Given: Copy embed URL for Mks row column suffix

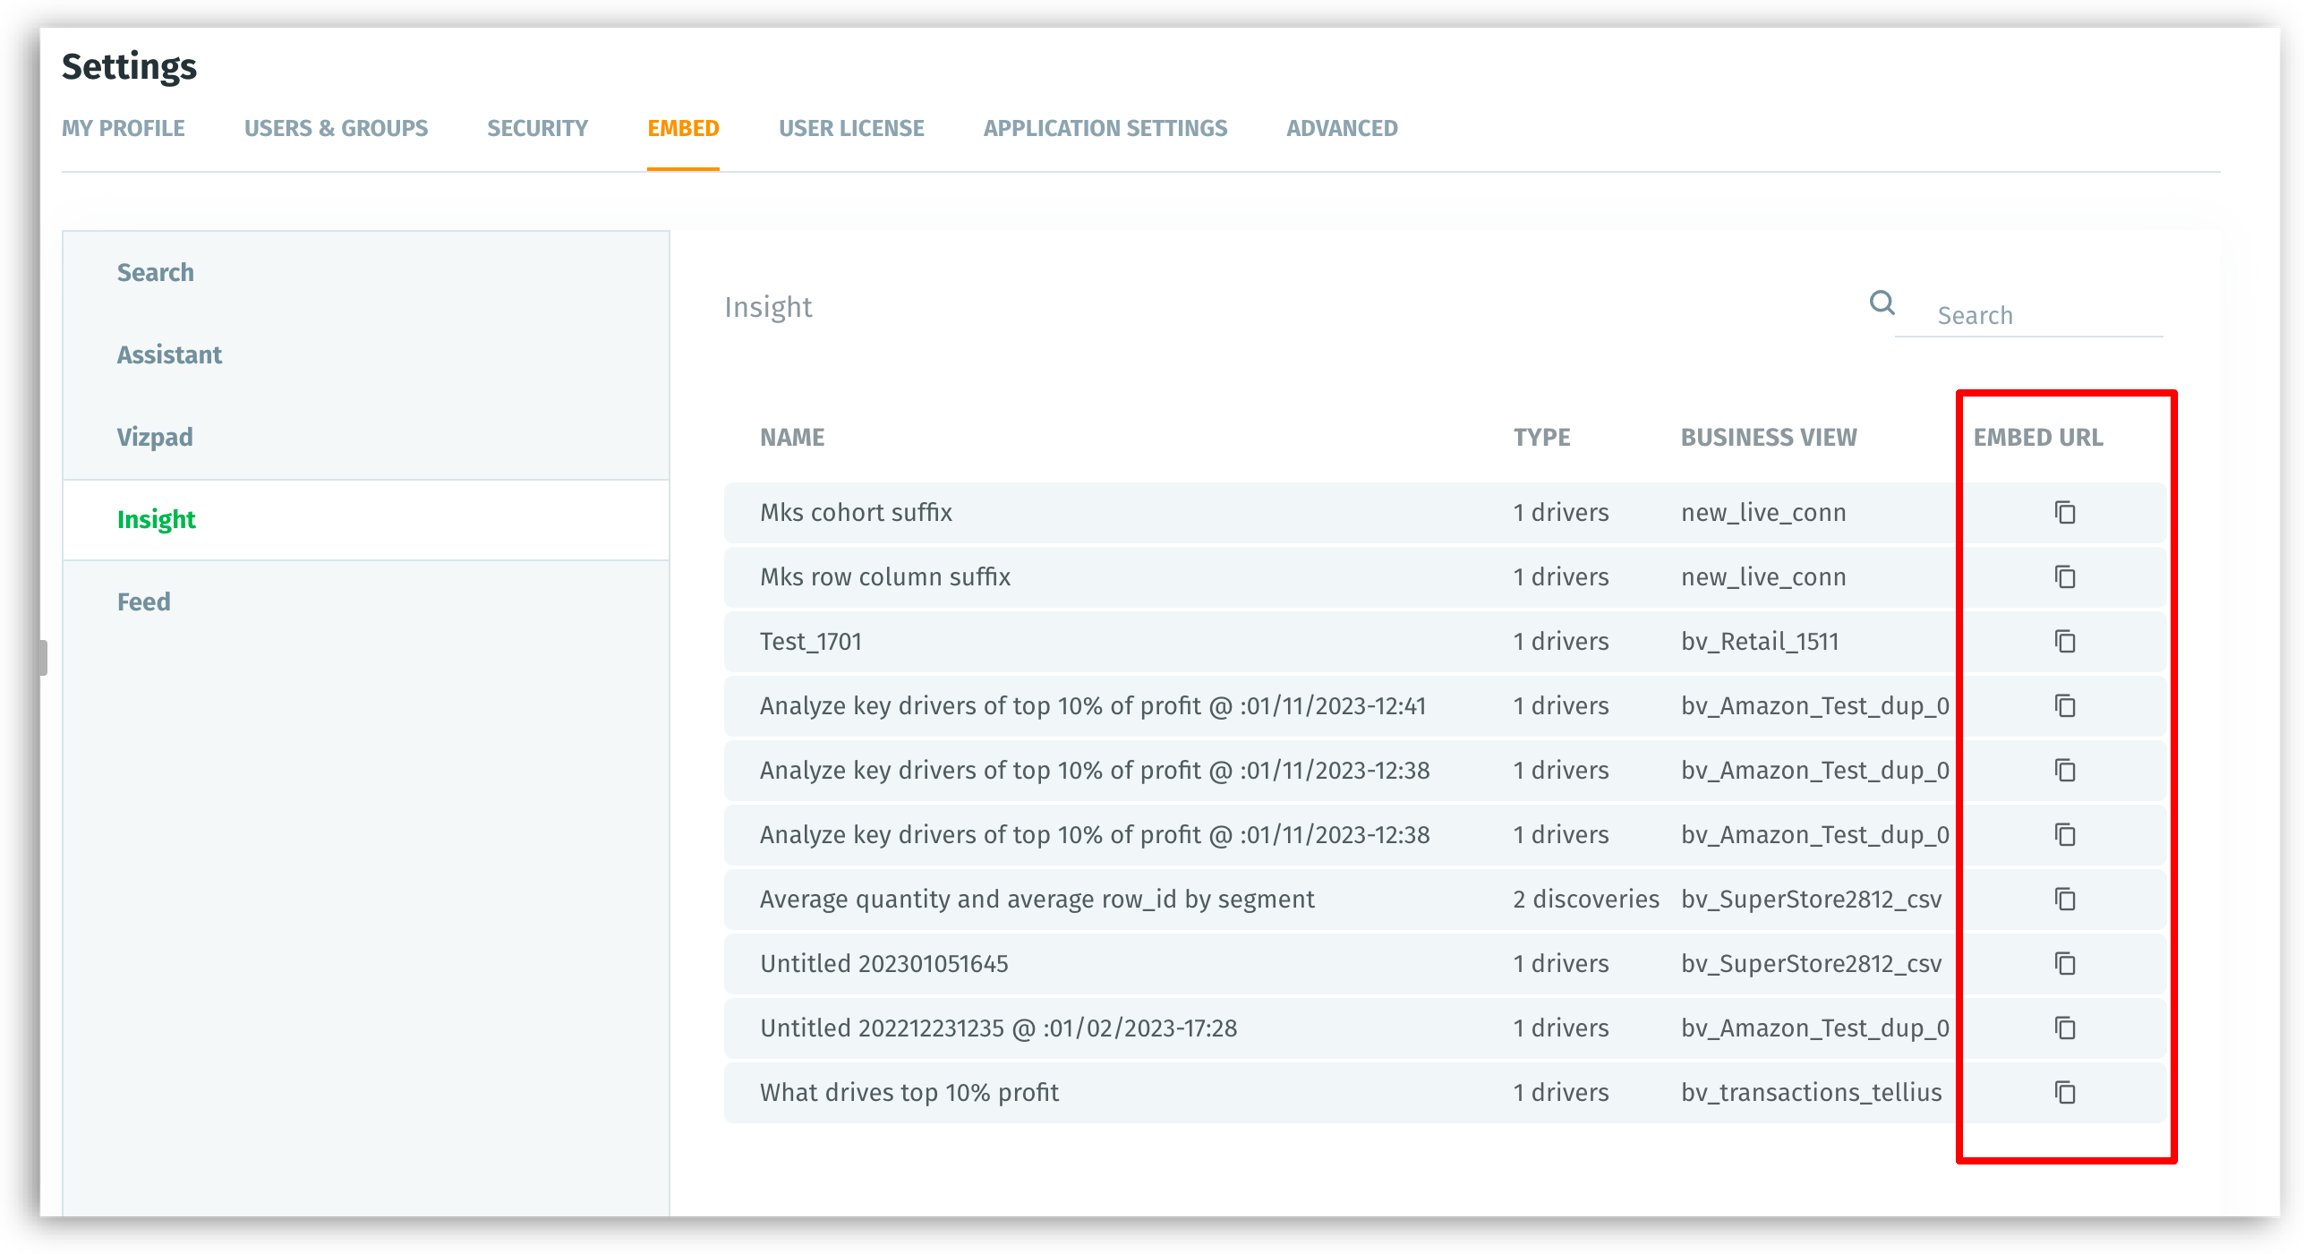Looking at the screenshot, I should click(2065, 577).
